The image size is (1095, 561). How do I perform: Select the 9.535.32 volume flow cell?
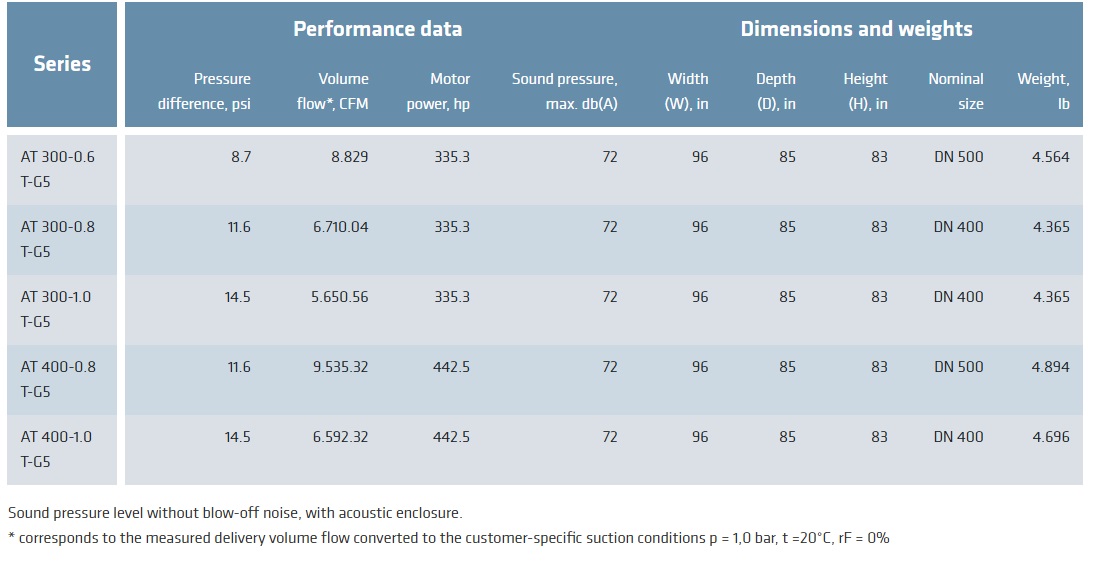pyautogui.click(x=340, y=367)
